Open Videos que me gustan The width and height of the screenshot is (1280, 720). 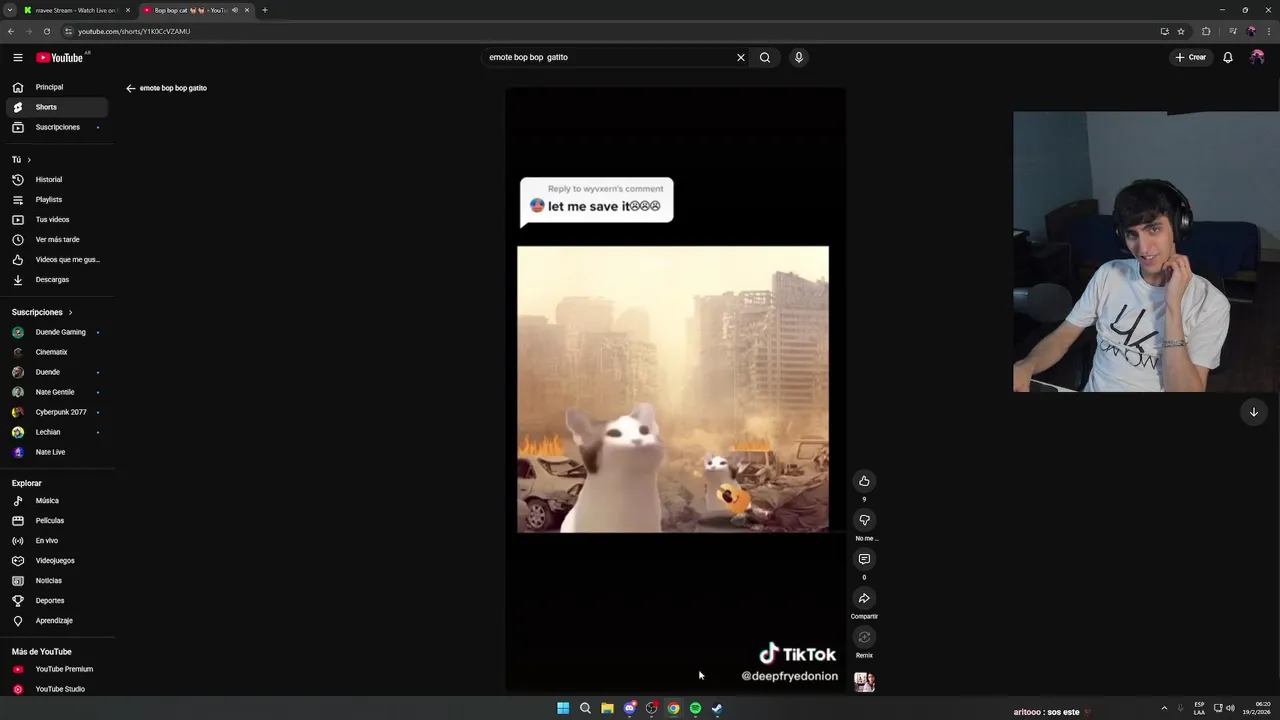(x=57, y=260)
